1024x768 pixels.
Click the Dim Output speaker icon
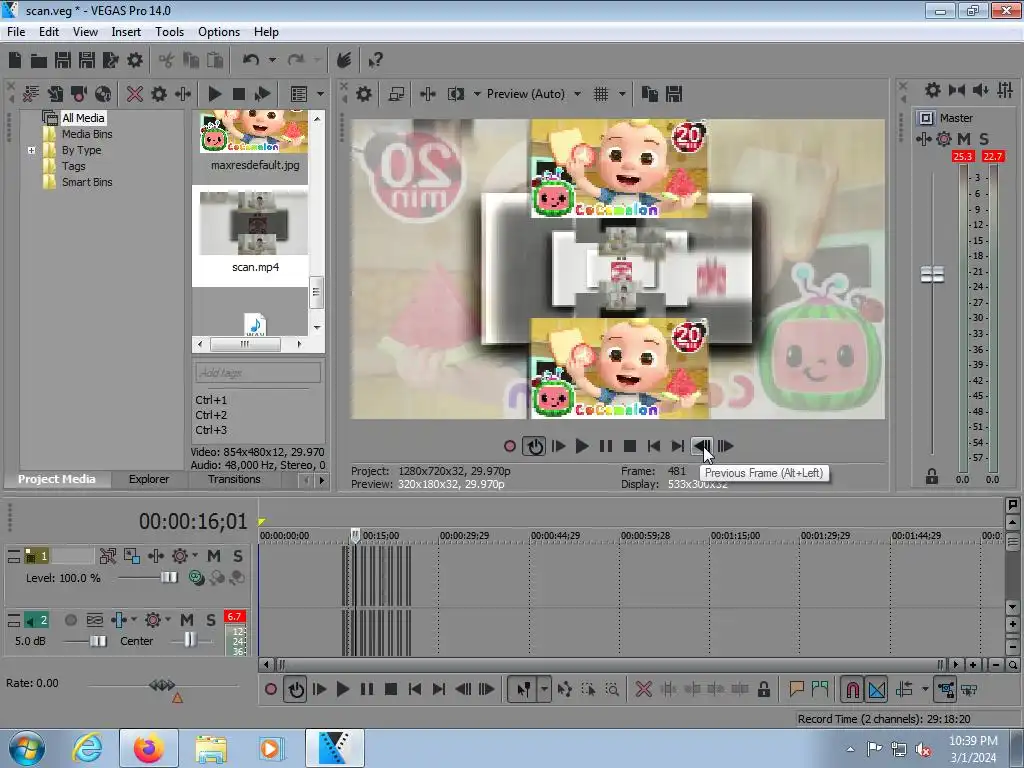(x=981, y=90)
